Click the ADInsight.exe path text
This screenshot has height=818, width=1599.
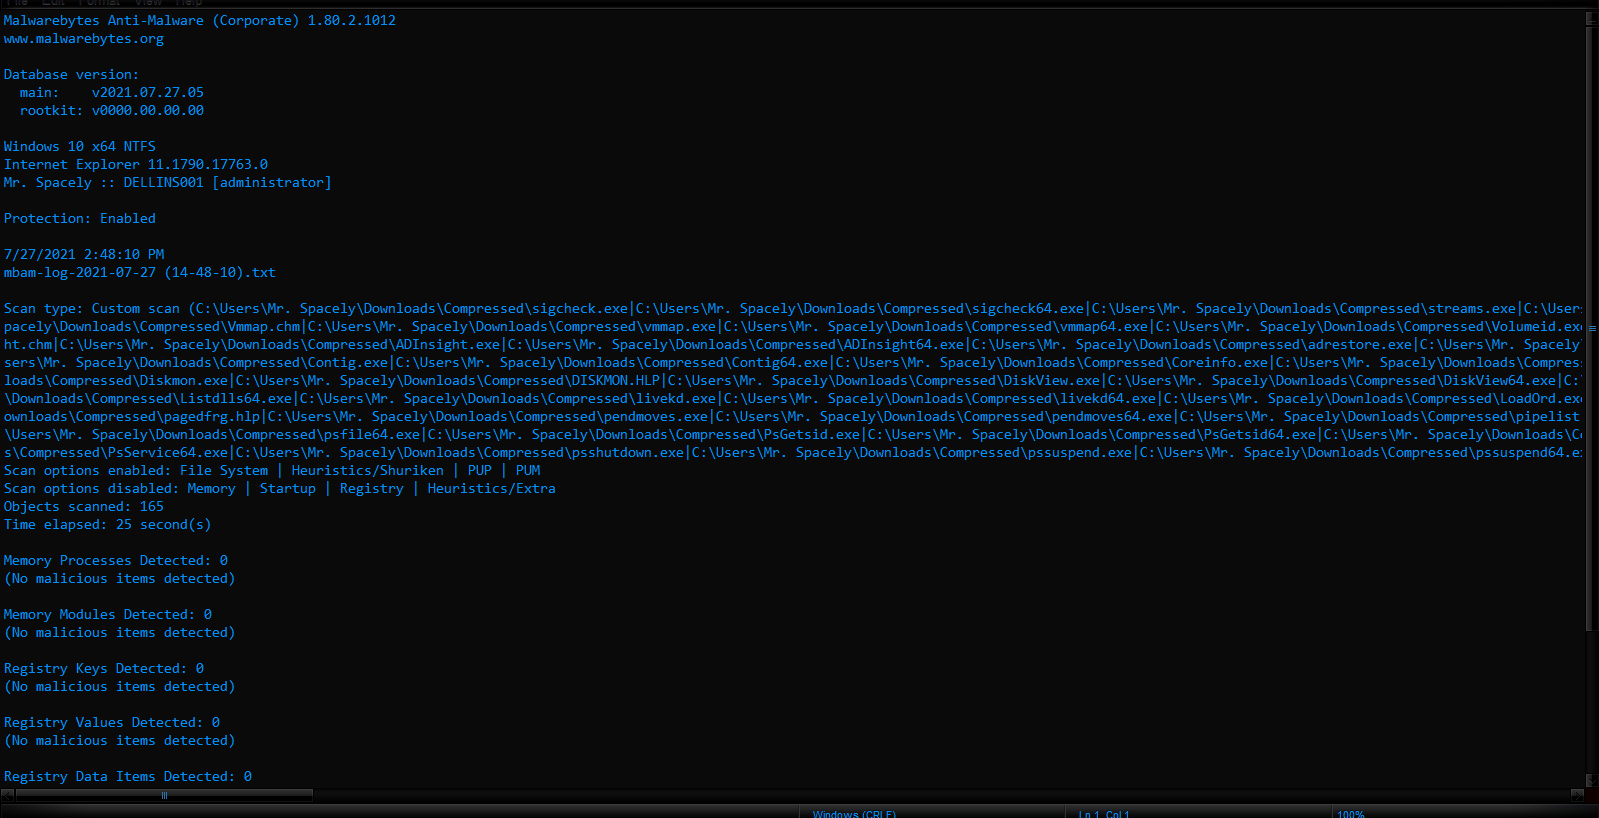(x=280, y=344)
